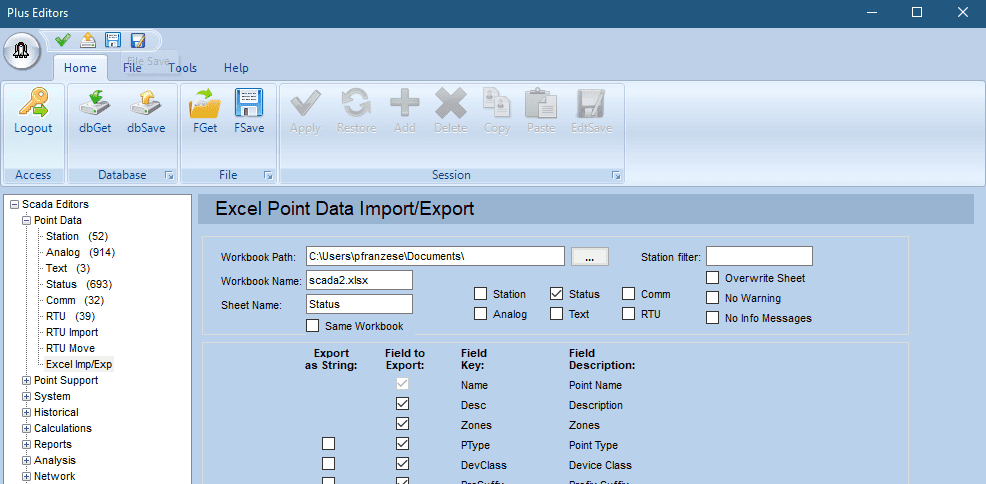Expand the Point Support tree node
The height and width of the screenshot is (484, 986).
click(26, 380)
